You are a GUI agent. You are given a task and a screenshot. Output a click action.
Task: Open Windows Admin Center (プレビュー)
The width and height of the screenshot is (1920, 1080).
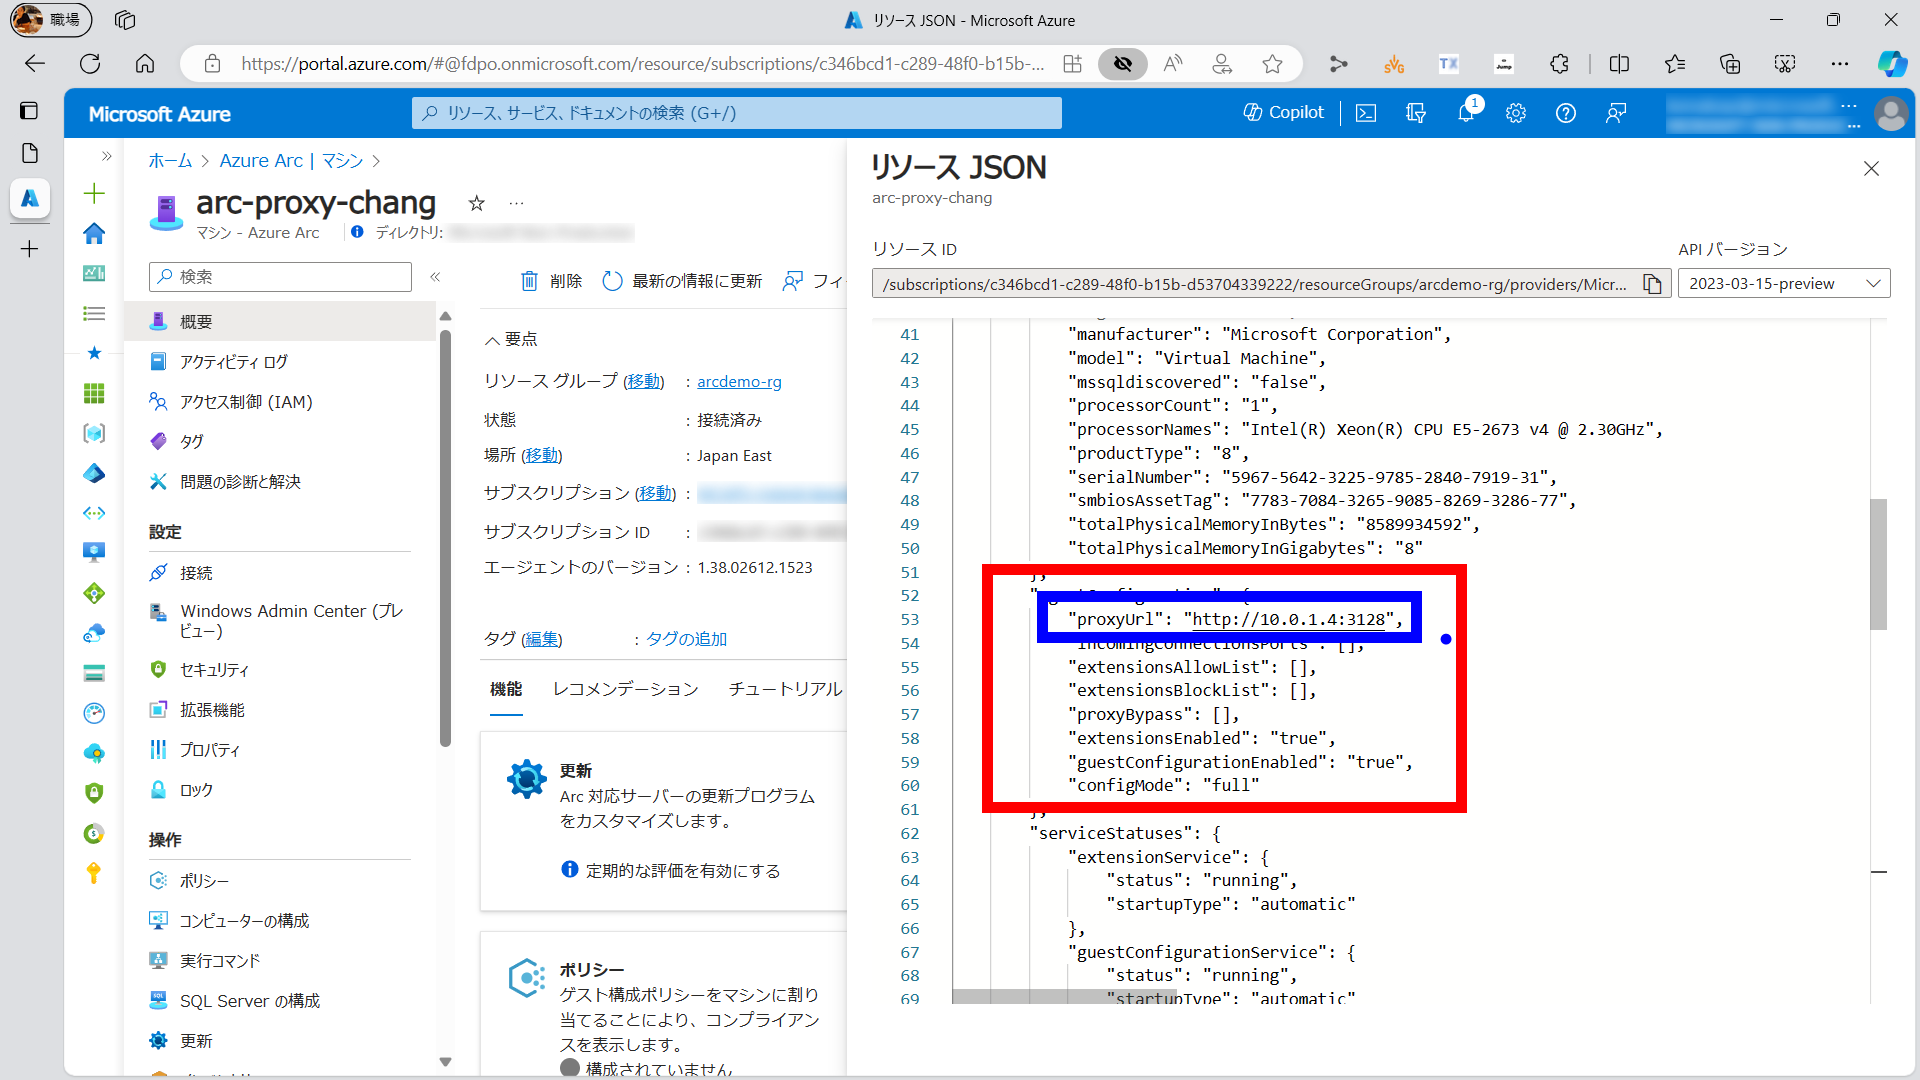281,621
